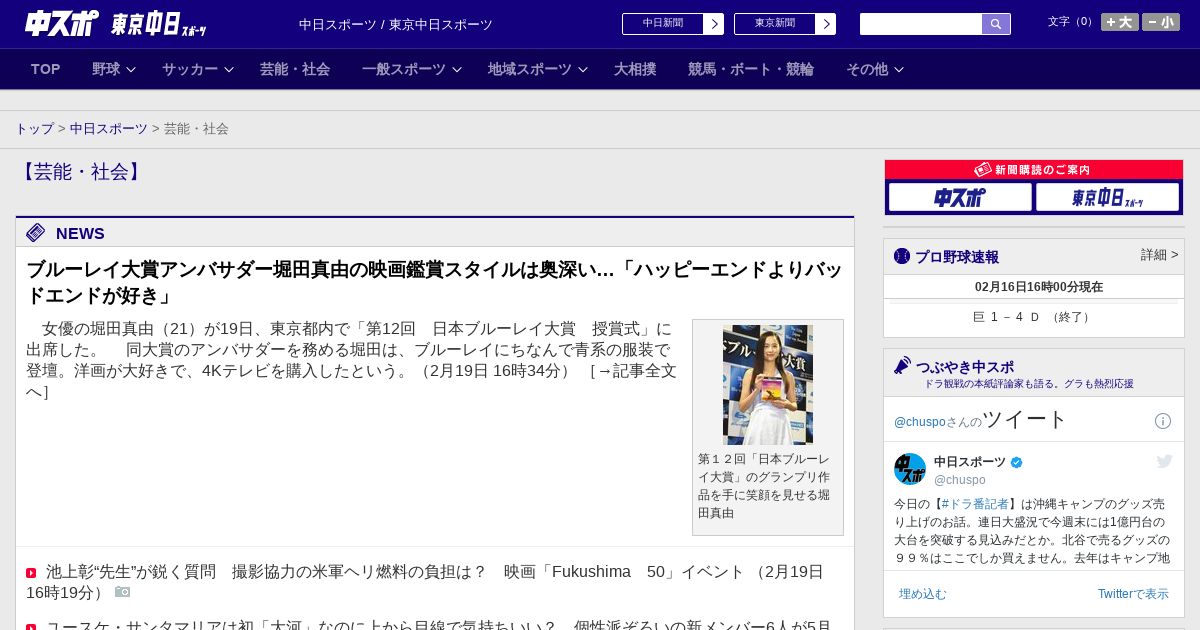Expand the 野球 dropdown chevron
Screen dimensions: 1200x630
(x=132, y=69)
